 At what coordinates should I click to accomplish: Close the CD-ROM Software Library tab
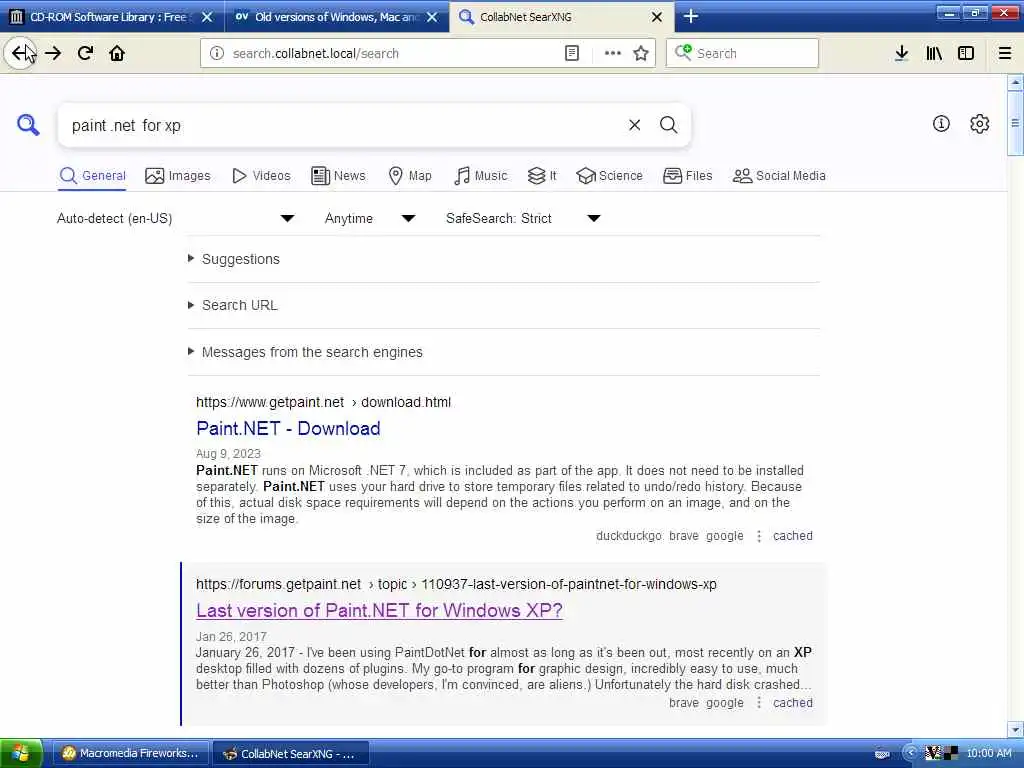point(207,17)
